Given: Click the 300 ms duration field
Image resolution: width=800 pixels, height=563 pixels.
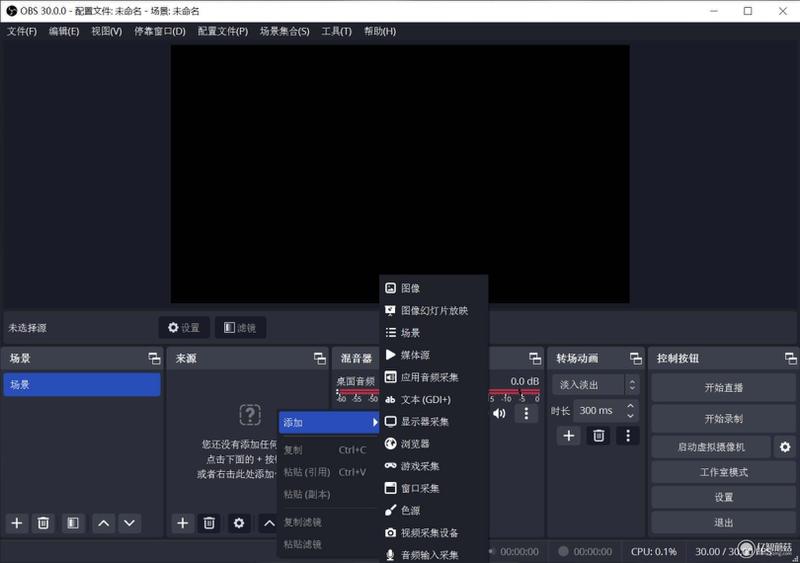Looking at the screenshot, I should [x=599, y=410].
